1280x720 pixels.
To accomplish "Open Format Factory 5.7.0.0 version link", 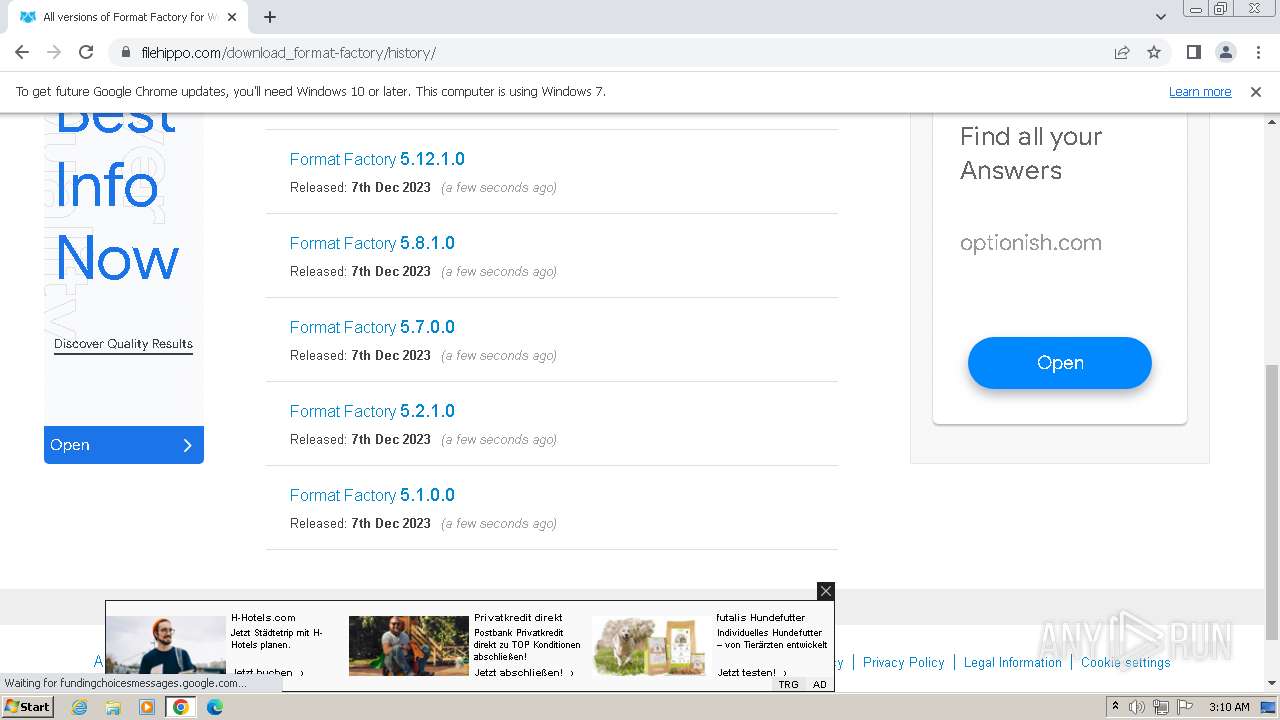I will [x=372, y=327].
